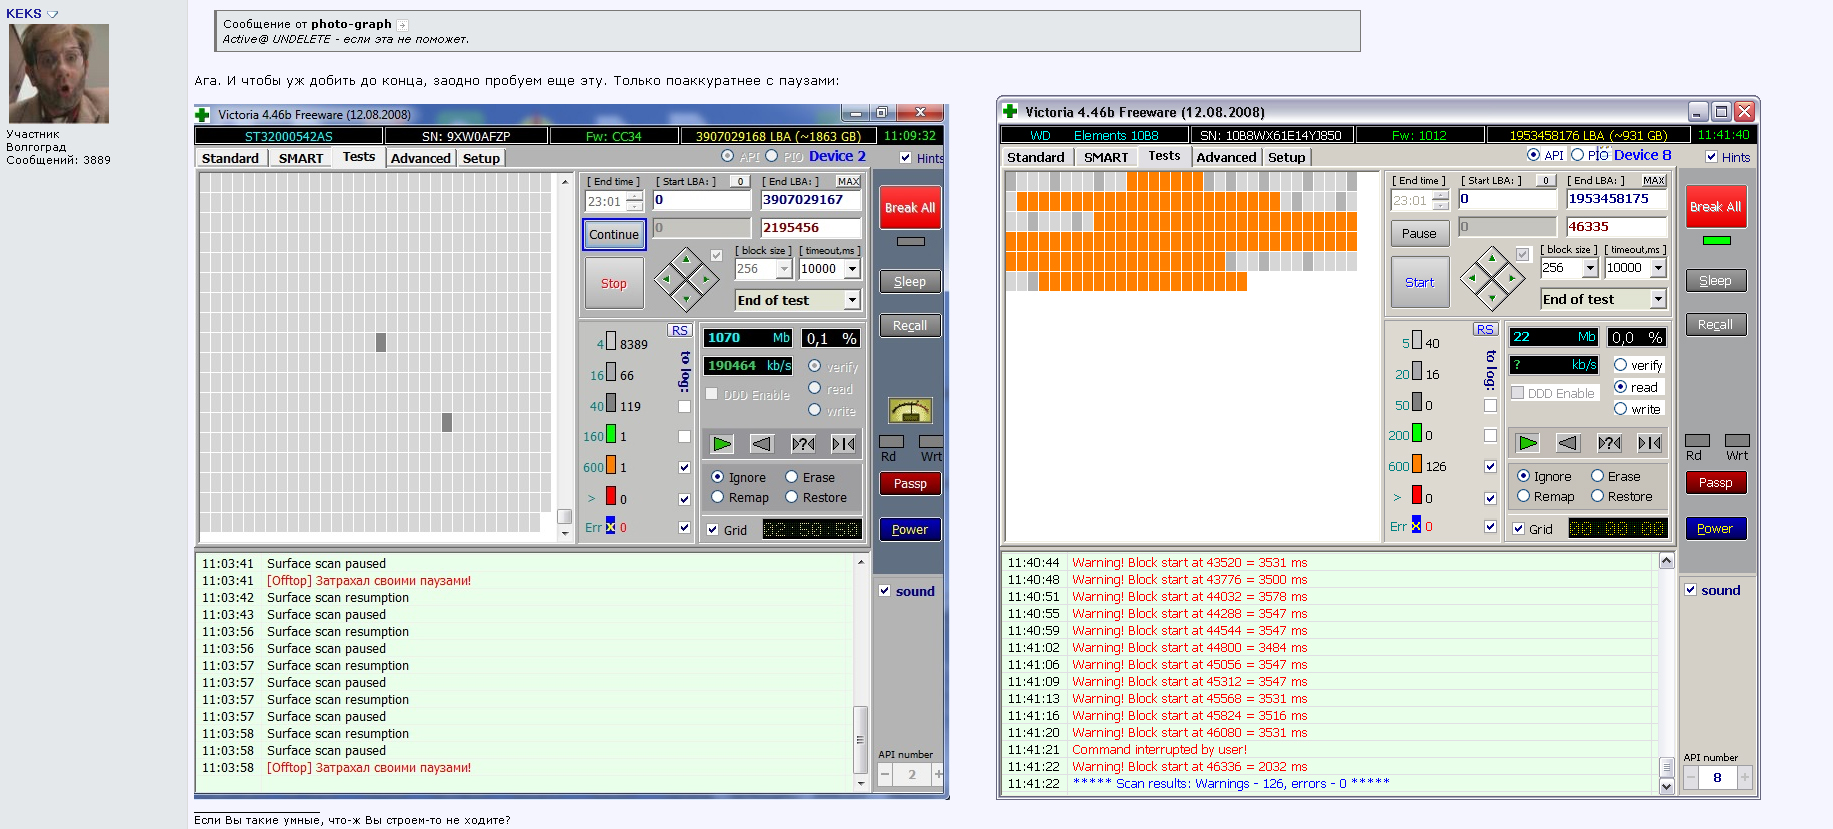Switch to SMART tab in WD window
This screenshot has height=829, width=1833.
coord(1105,157)
